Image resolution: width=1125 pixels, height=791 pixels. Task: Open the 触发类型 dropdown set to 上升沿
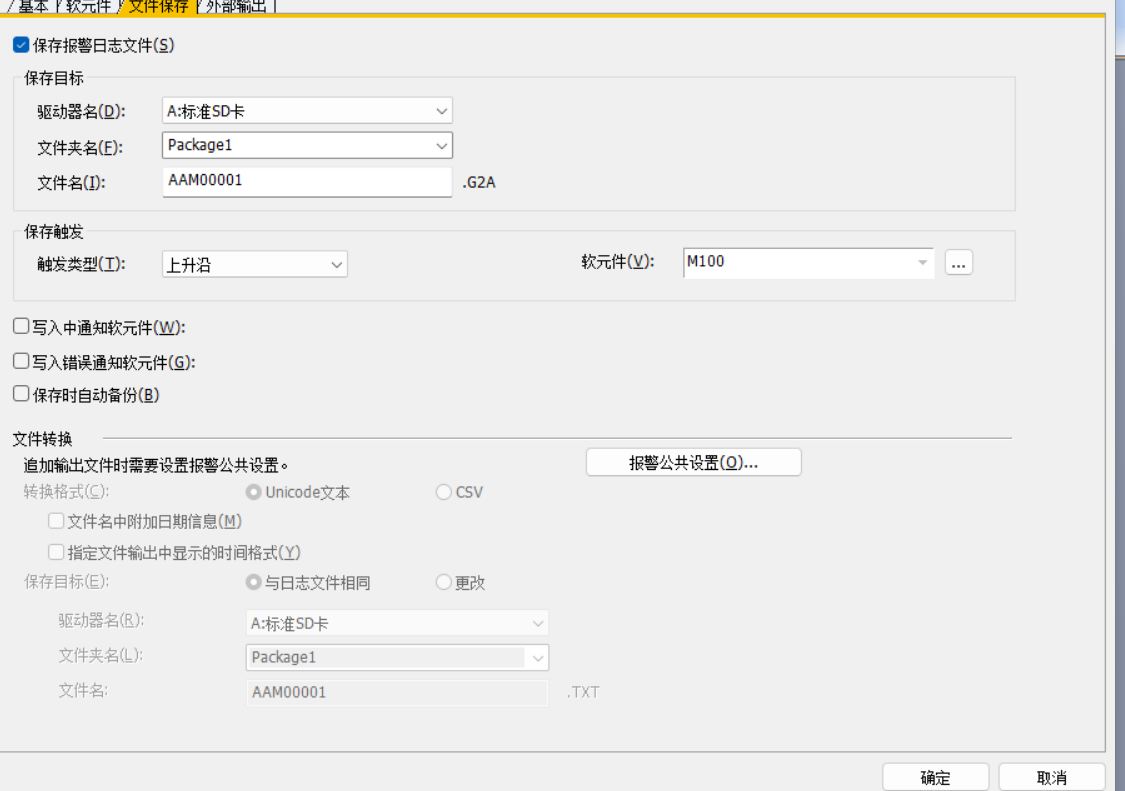click(x=336, y=265)
